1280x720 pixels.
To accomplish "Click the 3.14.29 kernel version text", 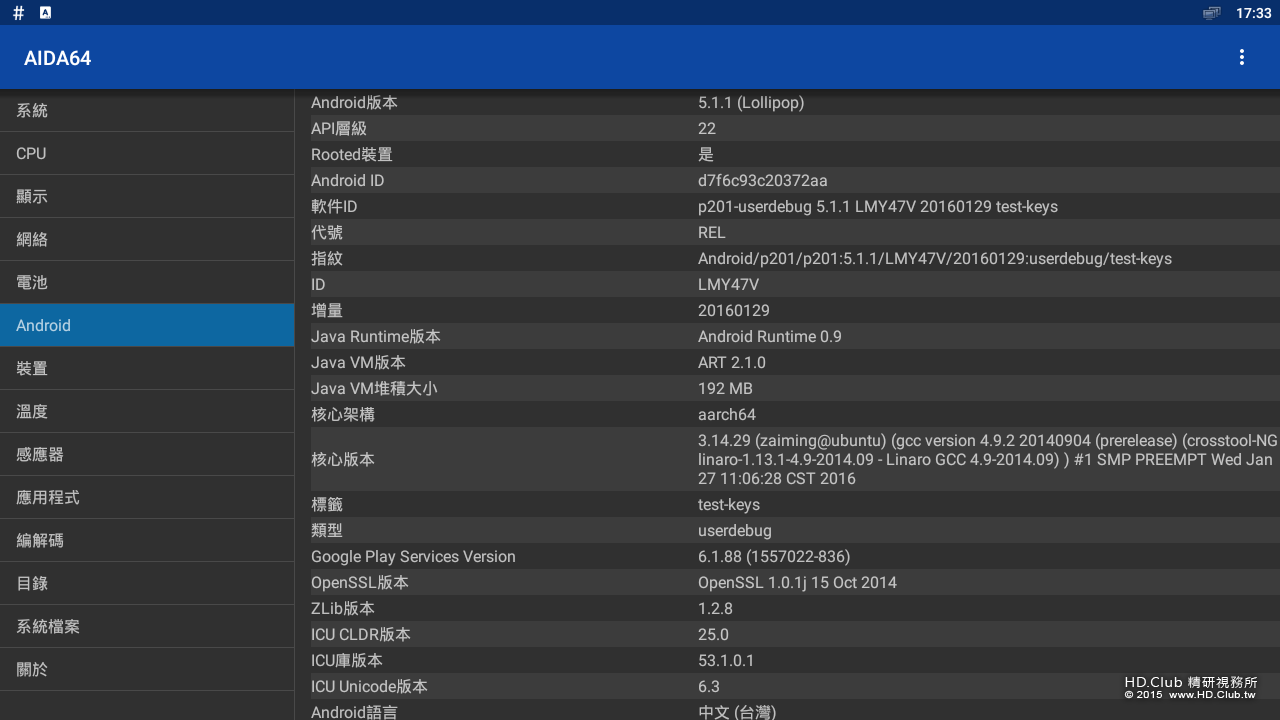I will click(988, 459).
